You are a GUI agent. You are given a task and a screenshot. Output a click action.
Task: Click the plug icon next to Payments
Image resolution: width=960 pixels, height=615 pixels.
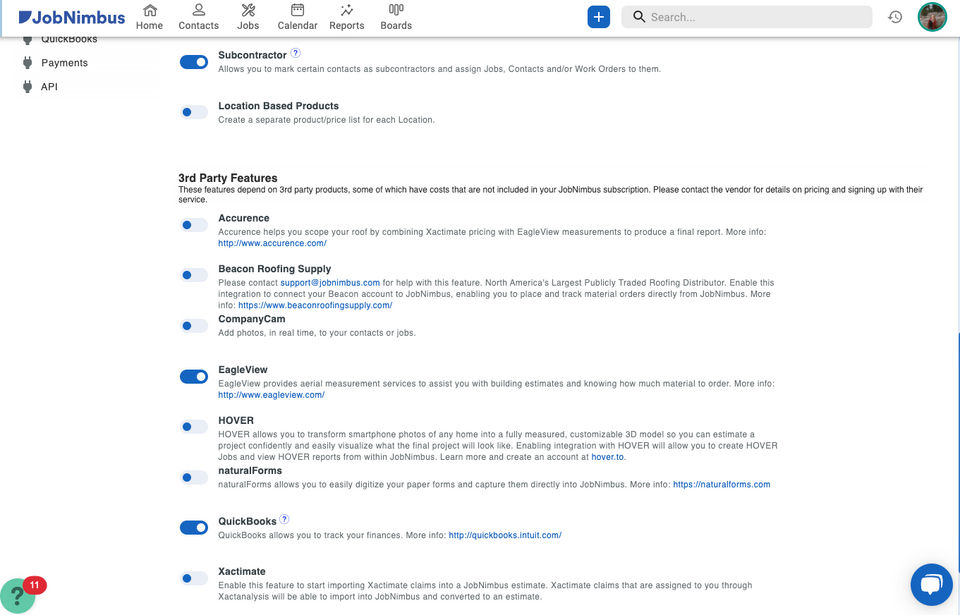pyautogui.click(x=27, y=62)
